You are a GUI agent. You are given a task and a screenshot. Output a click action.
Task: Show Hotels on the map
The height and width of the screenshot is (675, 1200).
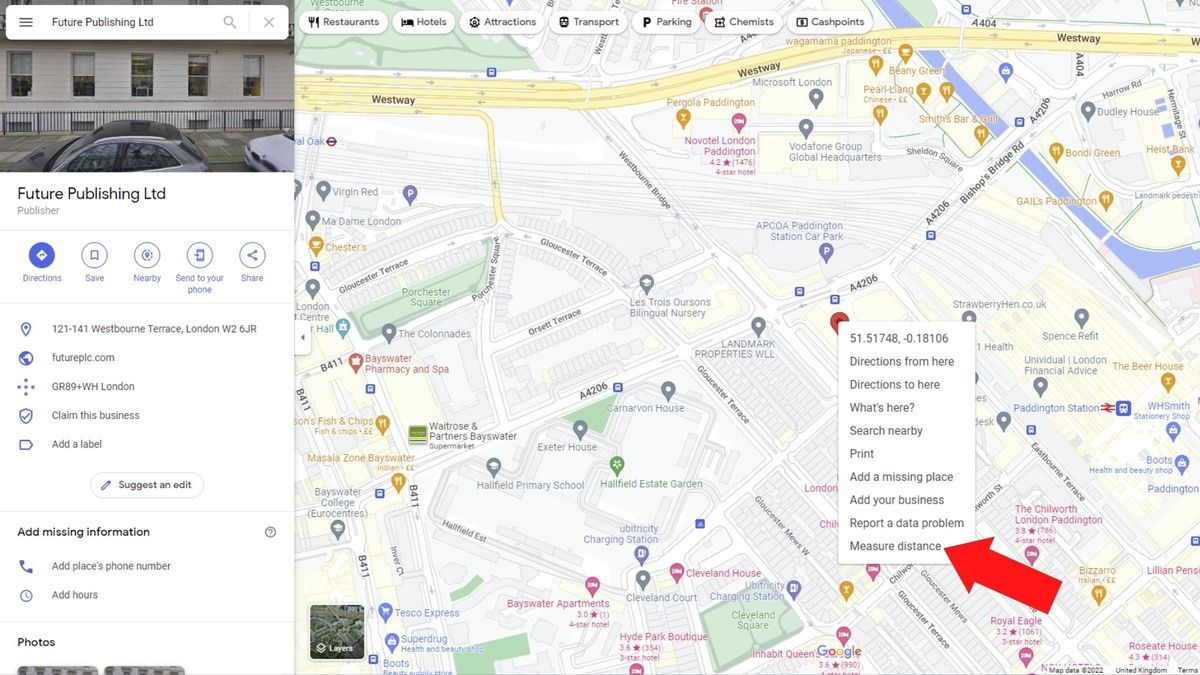(423, 21)
